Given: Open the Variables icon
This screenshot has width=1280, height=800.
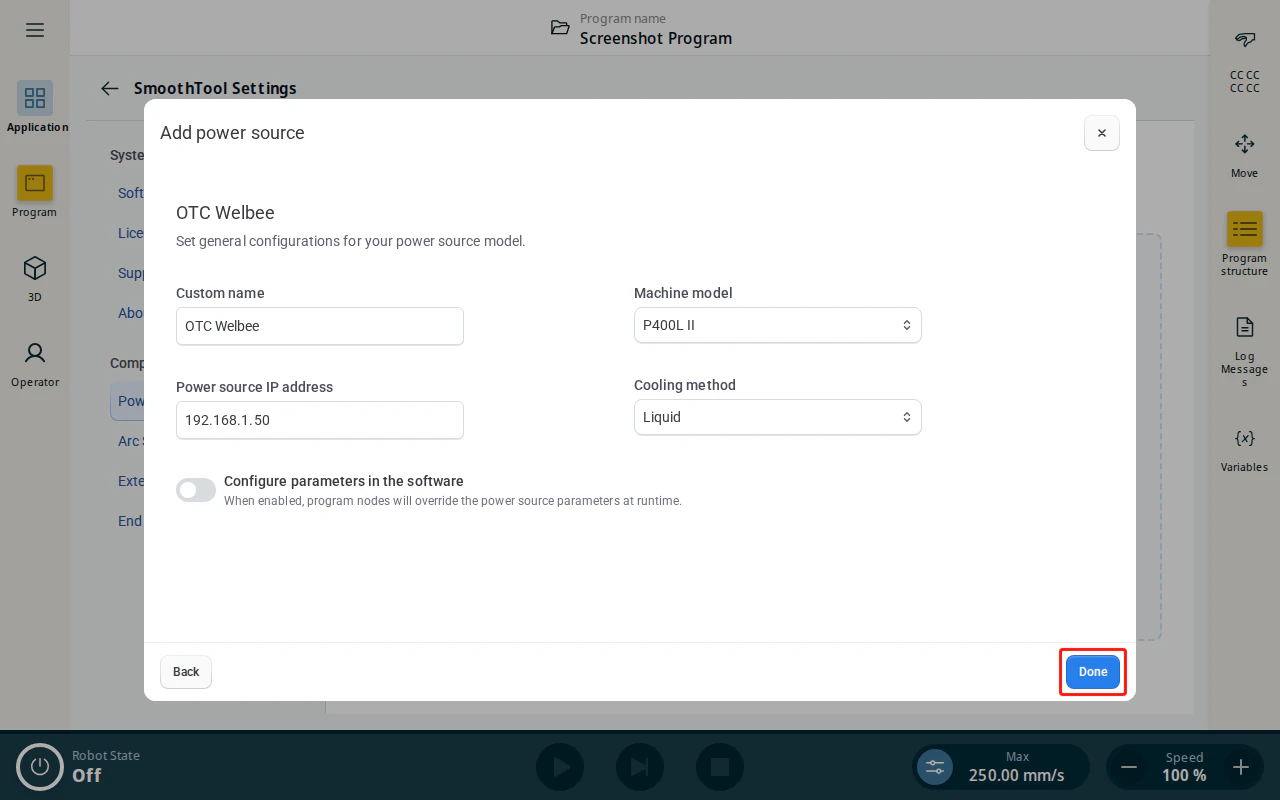Looking at the screenshot, I should coord(1245,438).
